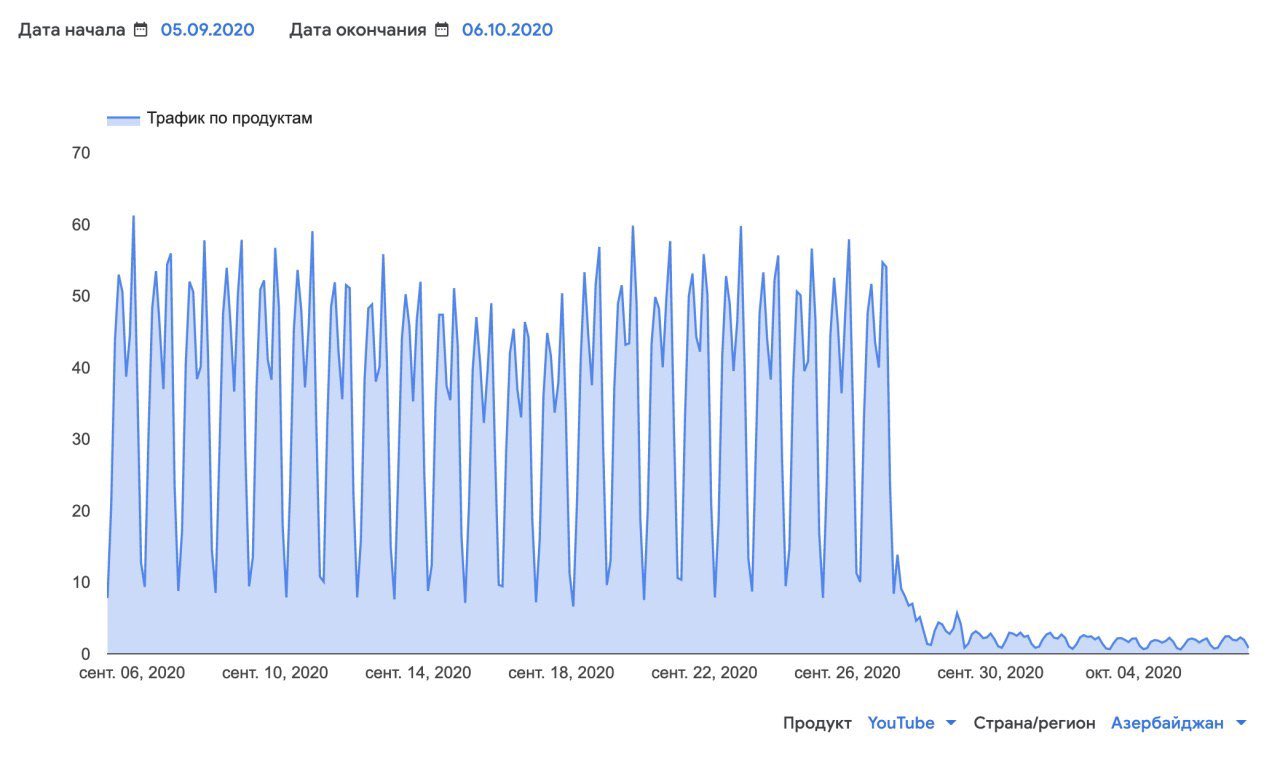
Task: Click the chart peak near 61 on Sept 6
Action: click(133, 216)
